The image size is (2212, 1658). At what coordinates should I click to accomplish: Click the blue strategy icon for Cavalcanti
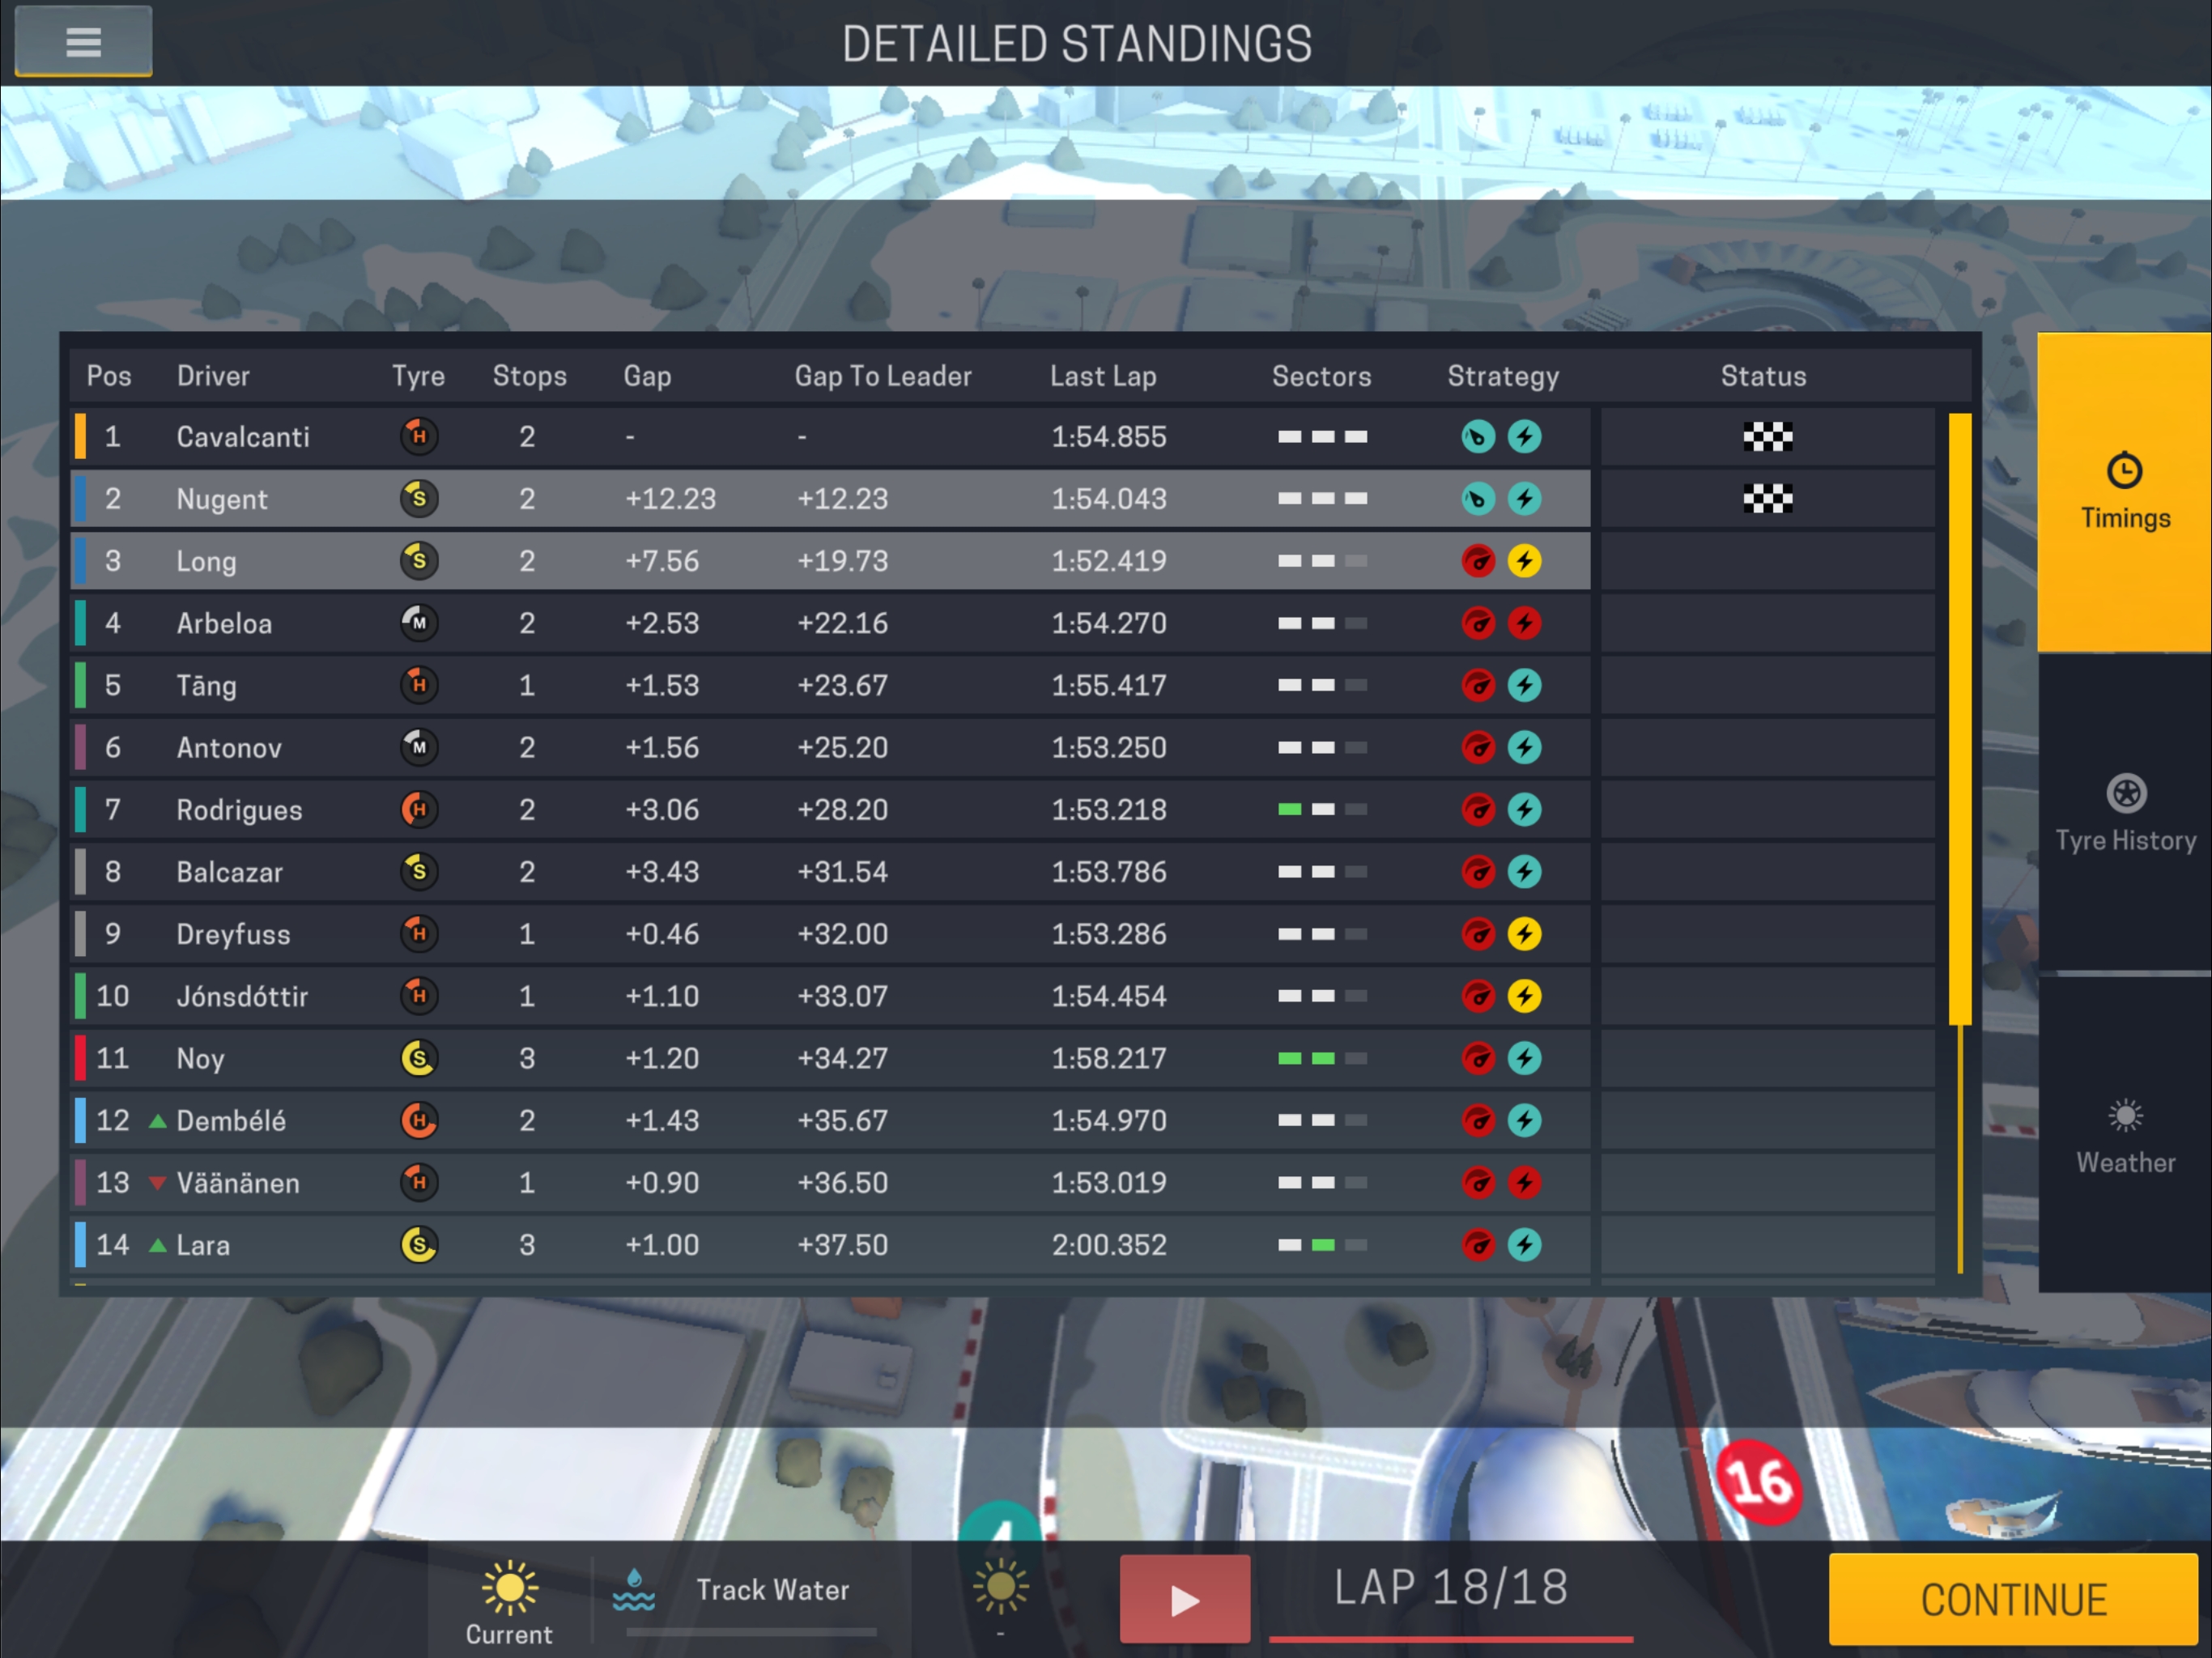tap(1478, 434)
